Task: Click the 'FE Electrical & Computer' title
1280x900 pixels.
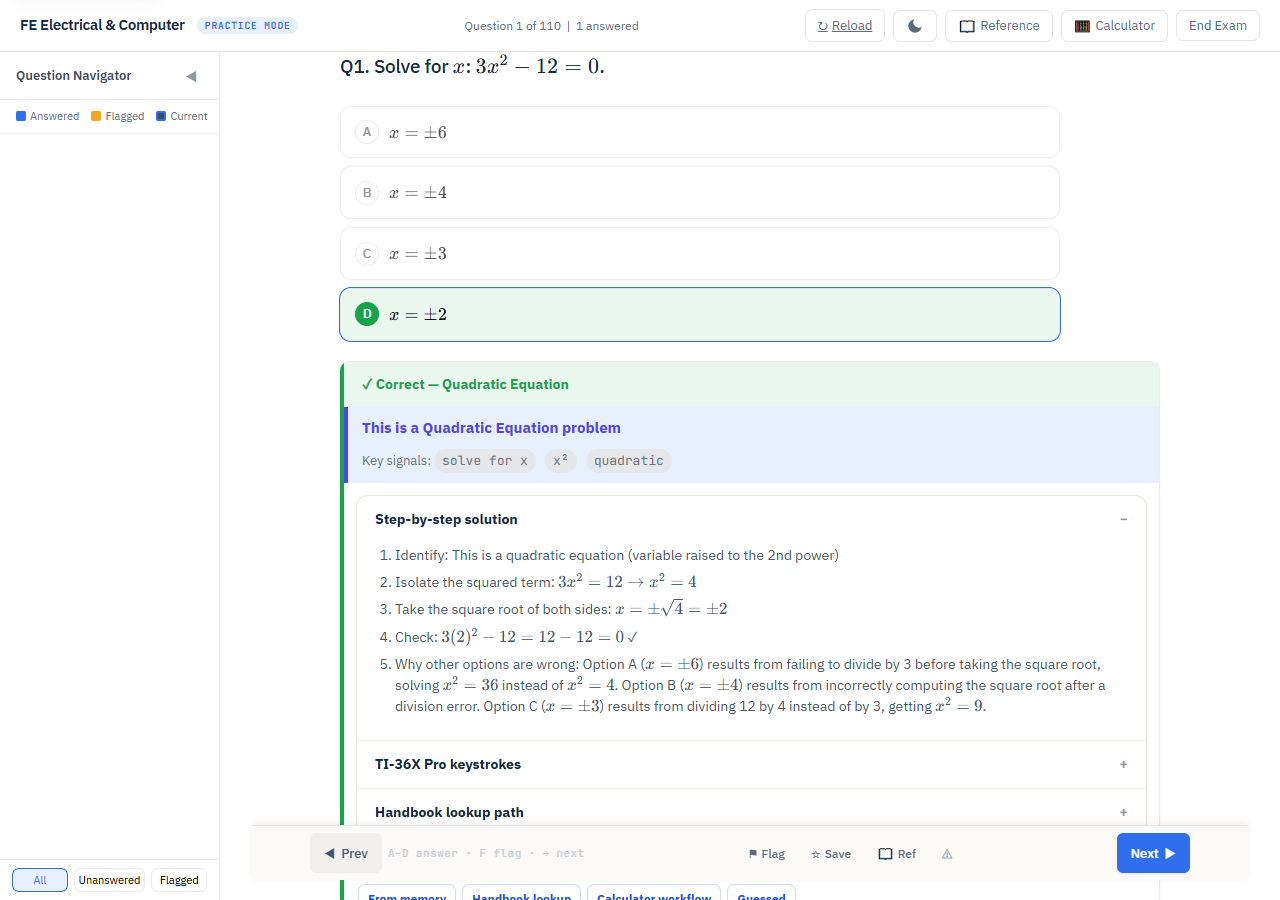Action: pyautogui.click(x=102, y=26)
